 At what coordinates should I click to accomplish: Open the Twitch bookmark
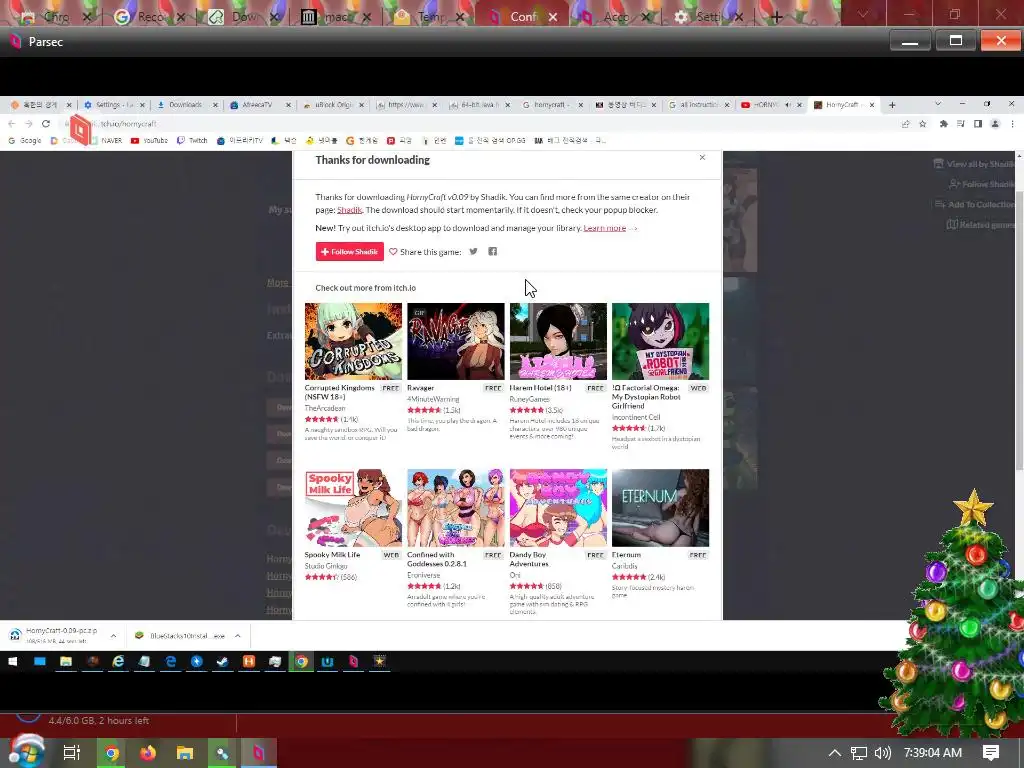(192, 140)
